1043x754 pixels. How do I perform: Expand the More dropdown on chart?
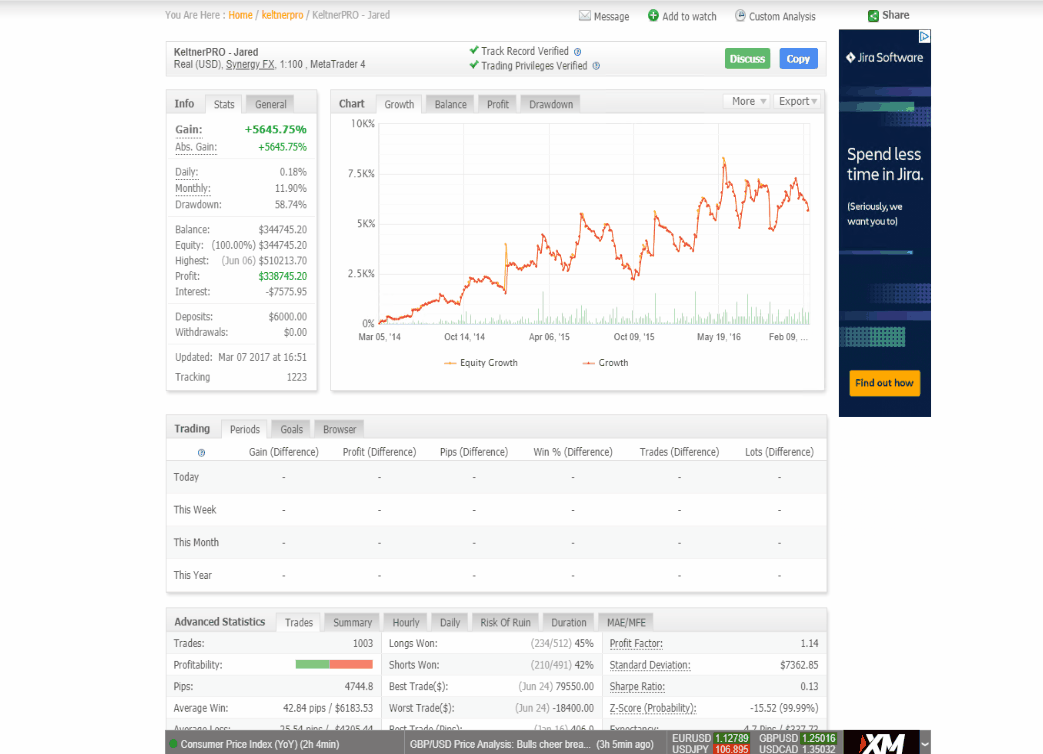748,101
